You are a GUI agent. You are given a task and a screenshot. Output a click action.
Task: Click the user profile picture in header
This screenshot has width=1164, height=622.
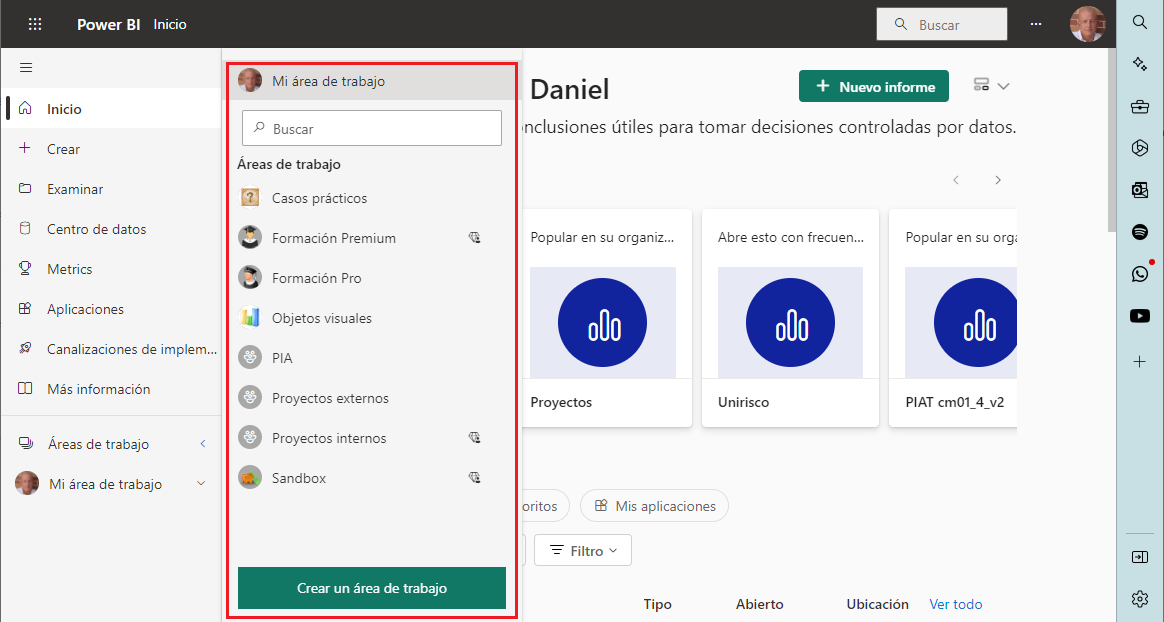[1087, 24]
